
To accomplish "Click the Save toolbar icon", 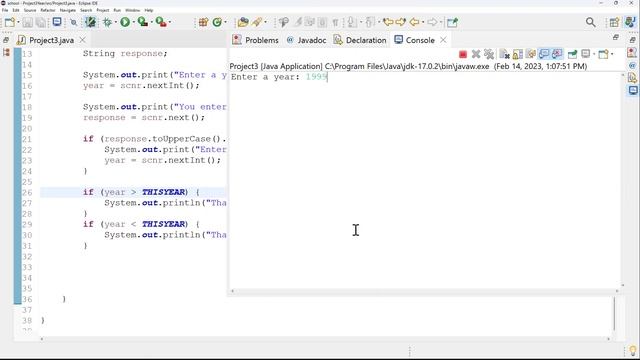I will point(27,22).
